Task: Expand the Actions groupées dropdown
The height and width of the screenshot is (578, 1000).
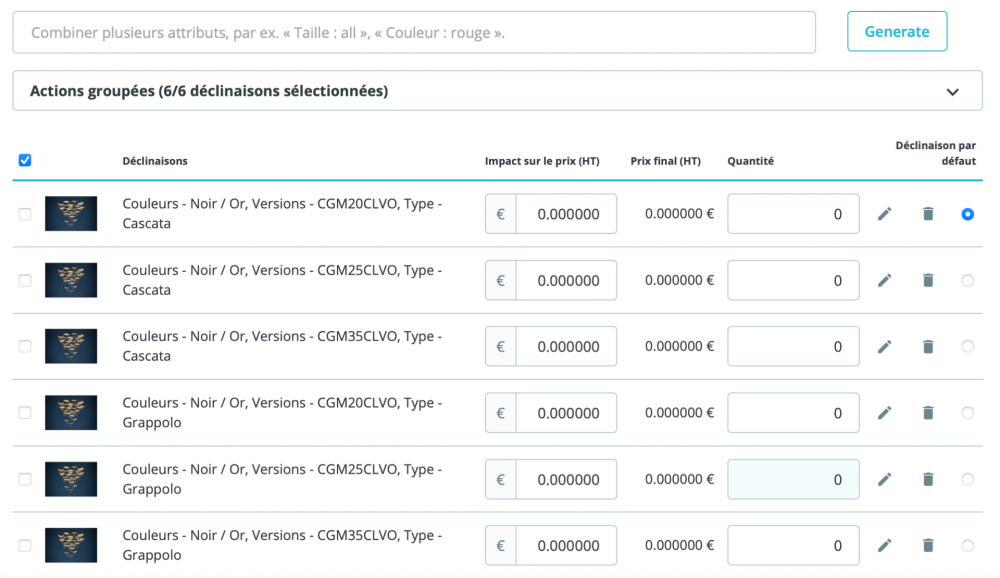Action: click(x=497, y=91)
